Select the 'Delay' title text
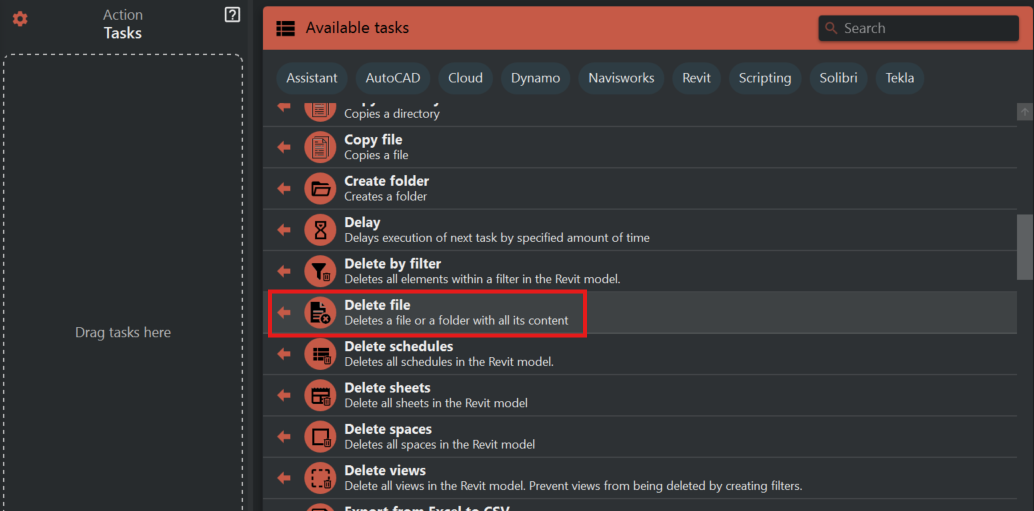 point(362,223)
